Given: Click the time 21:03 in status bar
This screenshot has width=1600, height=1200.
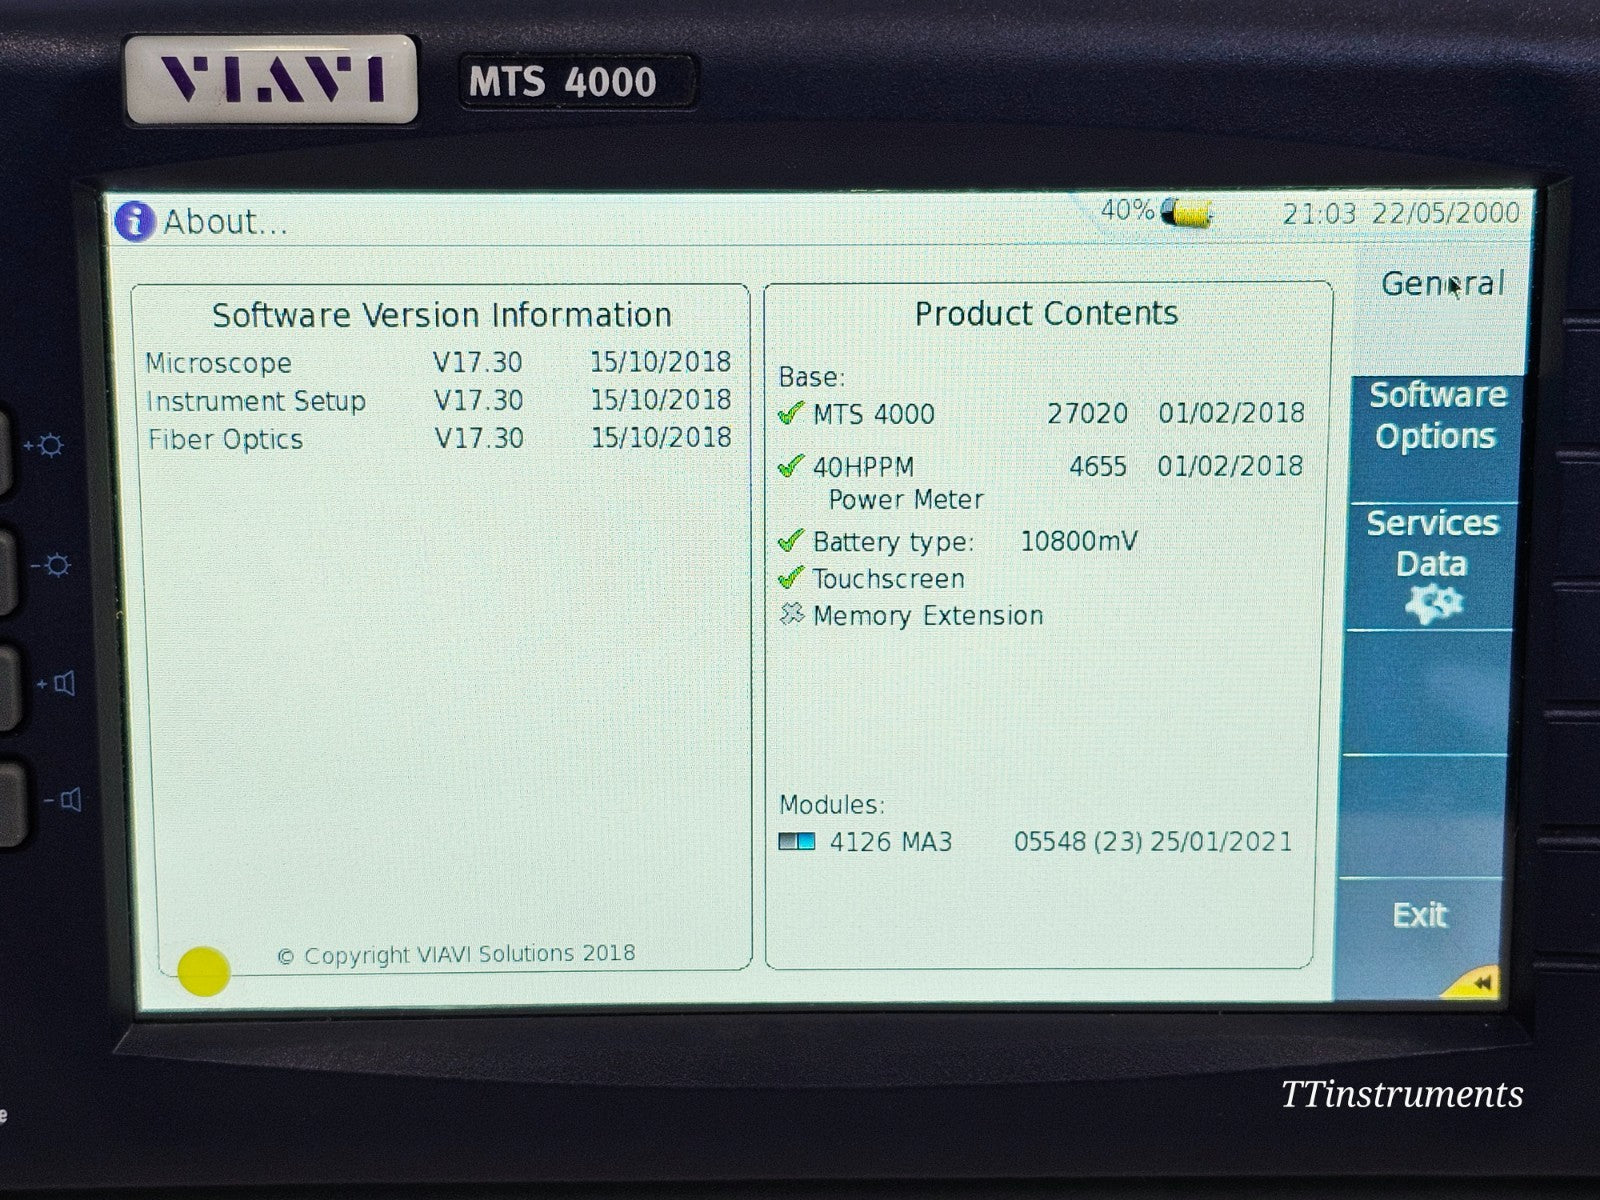Looking at the screenshot, I should (1320, 213).
